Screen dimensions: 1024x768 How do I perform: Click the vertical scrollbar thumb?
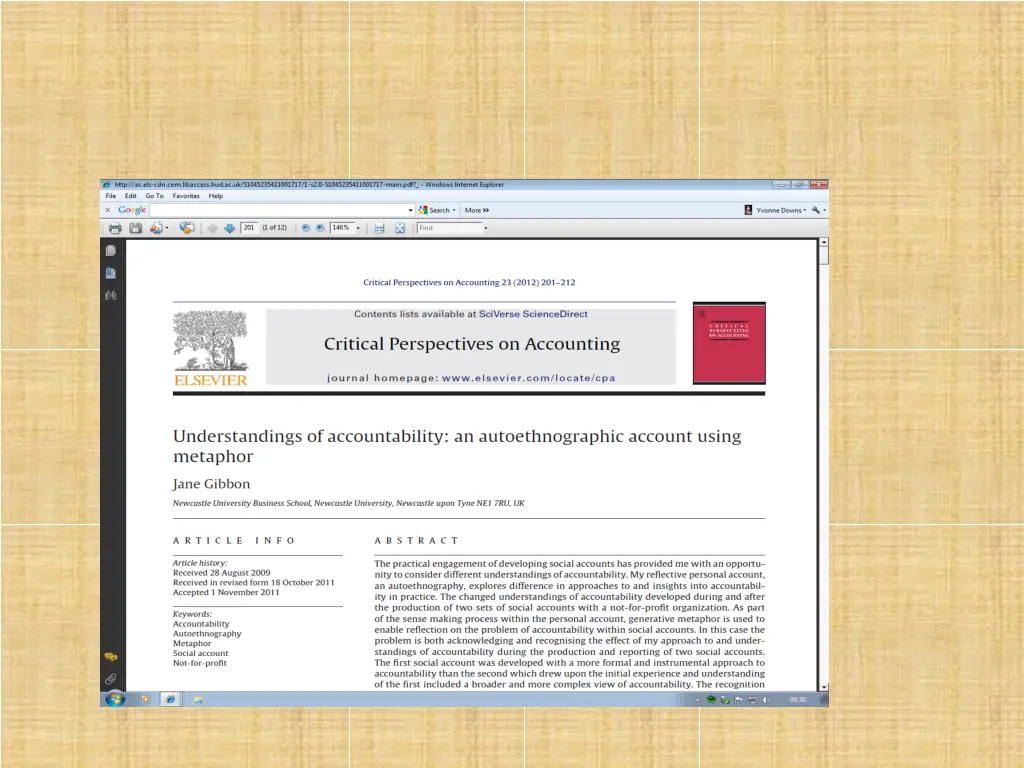[x=824, y=255]
